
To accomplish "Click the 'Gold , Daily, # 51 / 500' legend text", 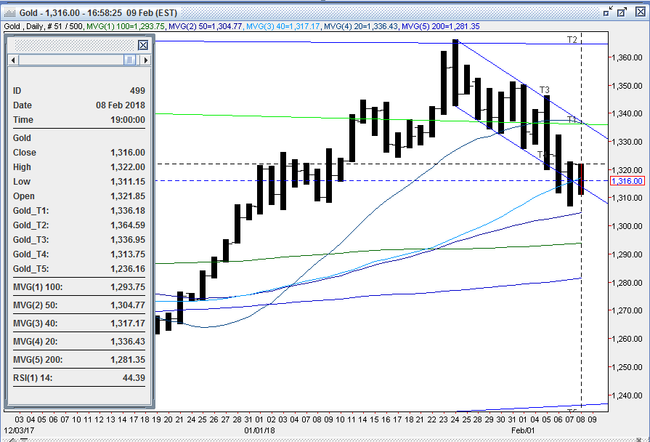I will 44,27.
